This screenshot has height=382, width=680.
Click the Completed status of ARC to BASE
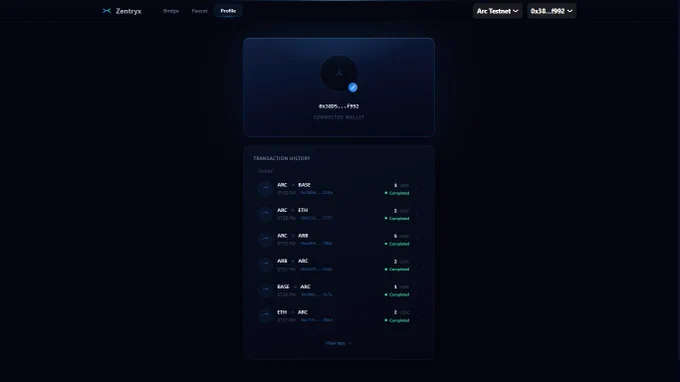coord(397,193)
